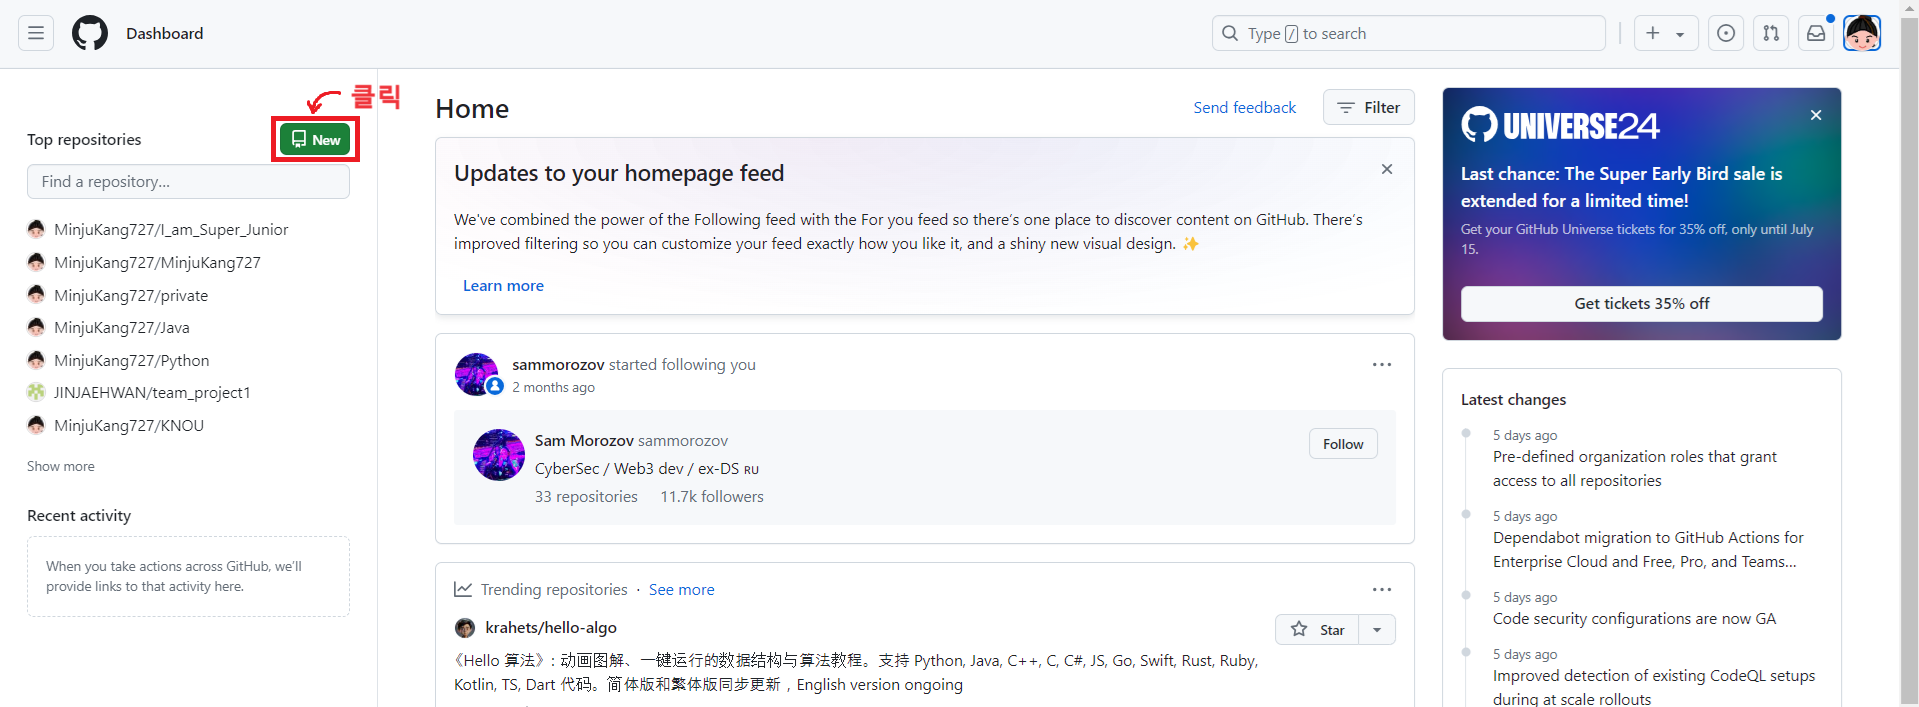Click the page vertical scrollbar

1909,360
